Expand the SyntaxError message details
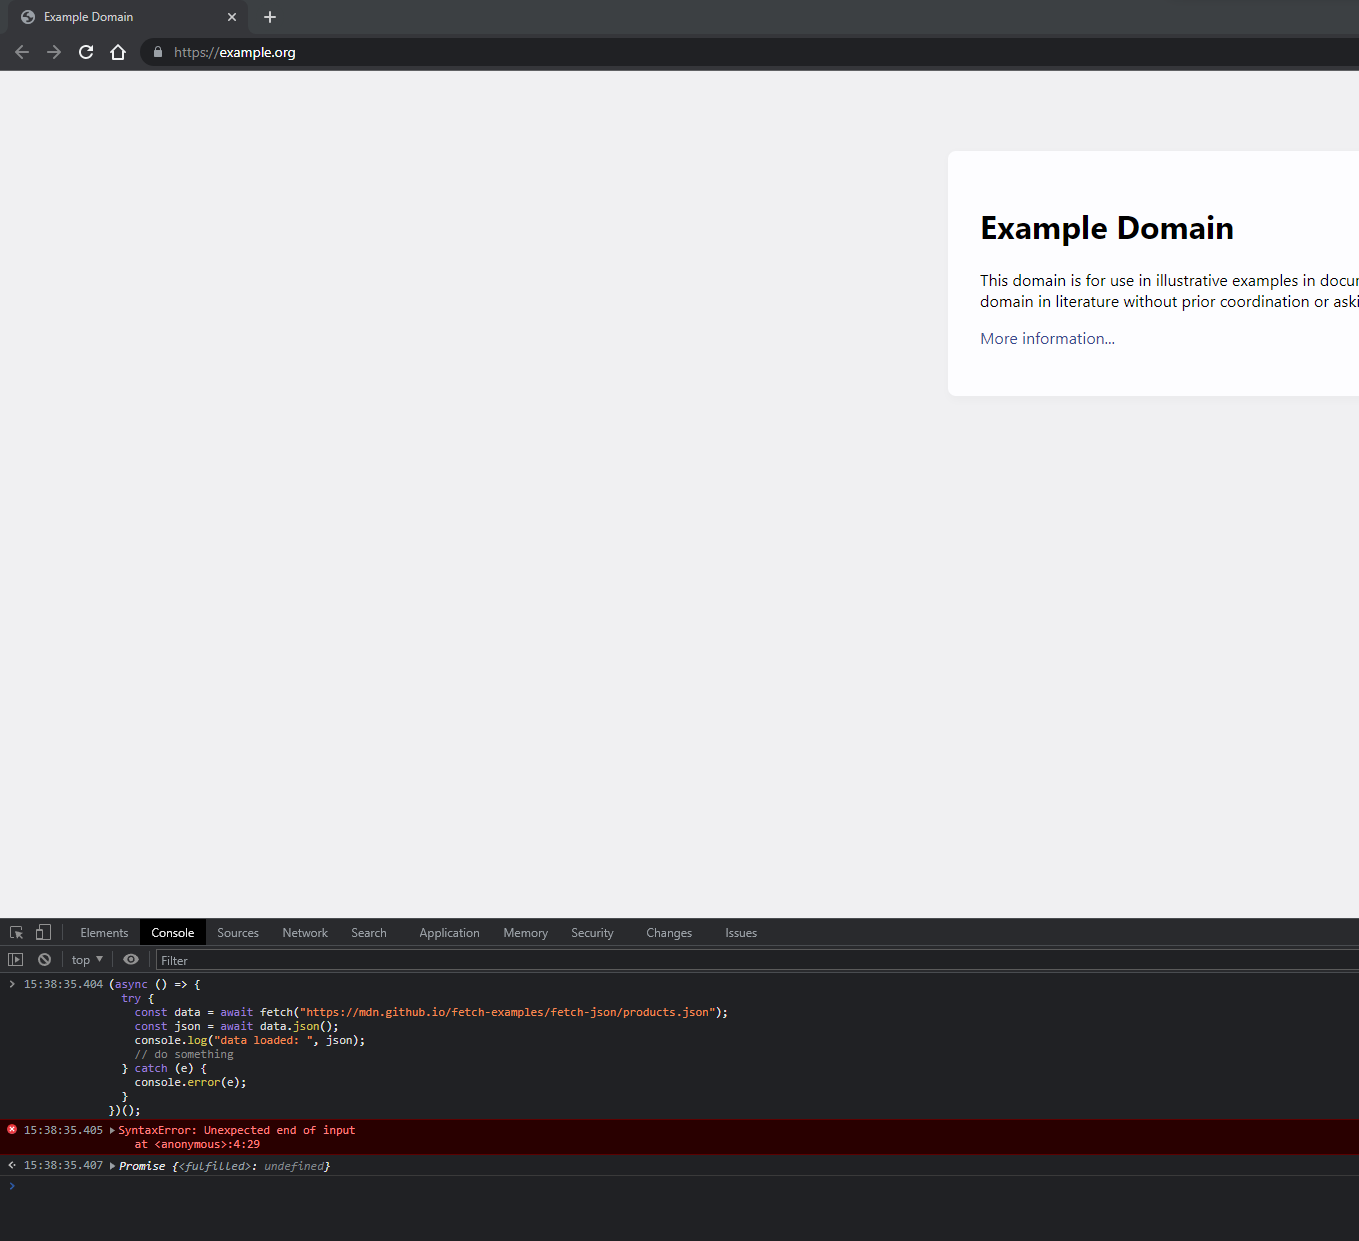Screen dimensions: 1359x1241 point(112,1130)
